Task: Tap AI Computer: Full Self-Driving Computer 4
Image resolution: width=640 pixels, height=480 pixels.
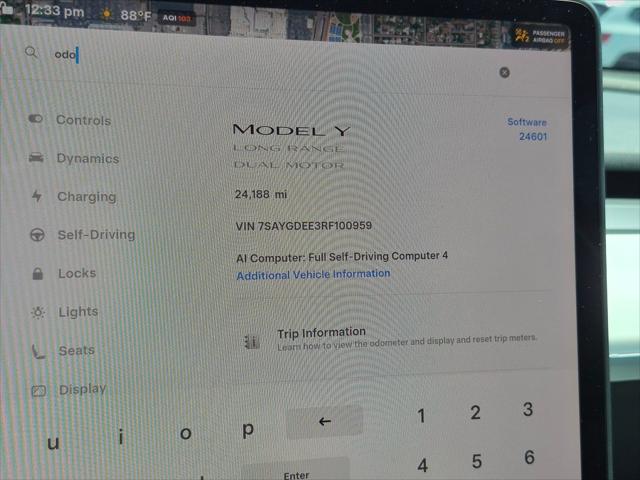Action: [342, 257]
